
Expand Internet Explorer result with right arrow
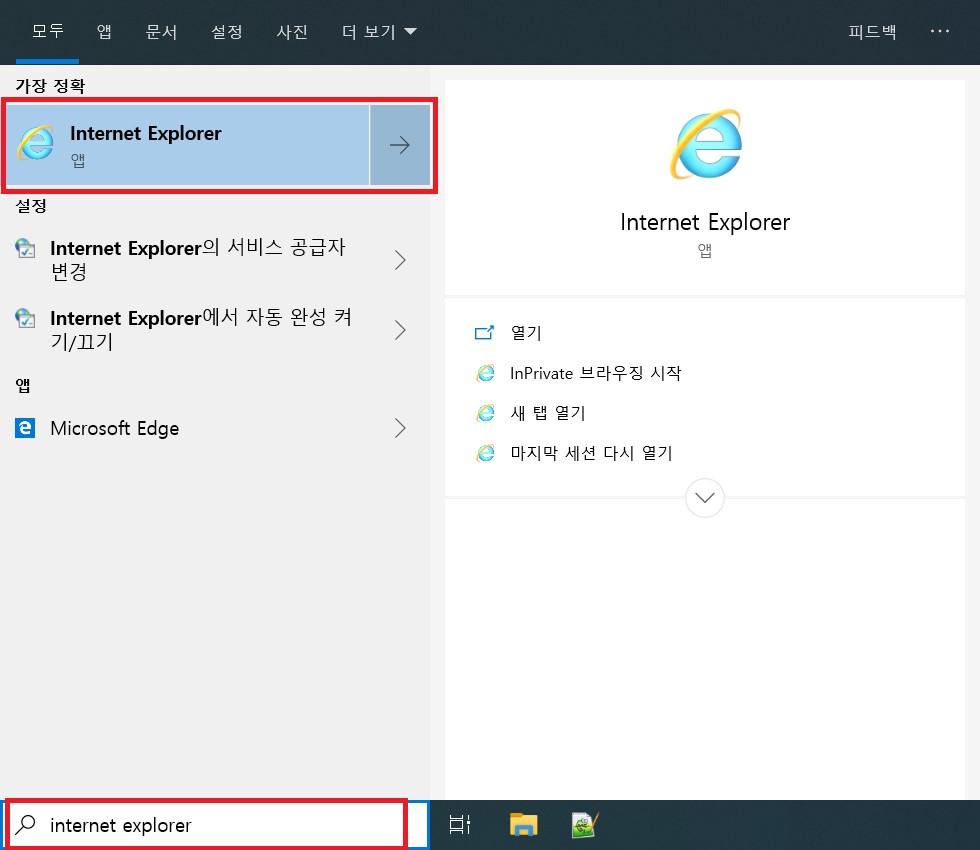[400, 145]
